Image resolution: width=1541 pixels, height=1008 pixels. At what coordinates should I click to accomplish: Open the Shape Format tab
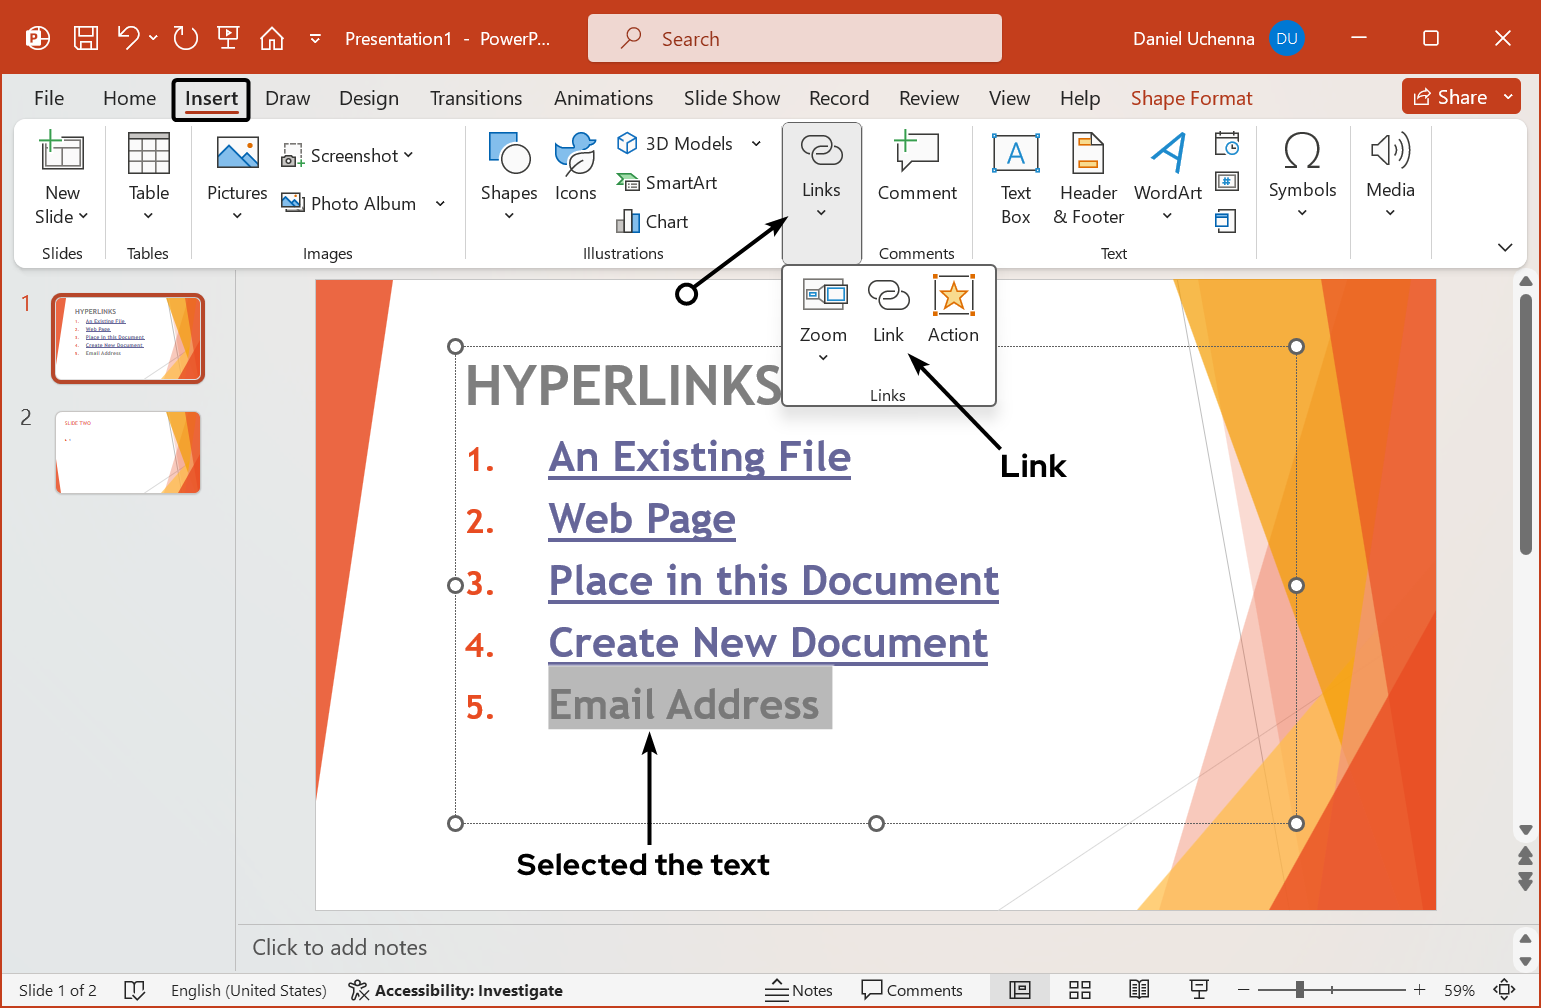coord(1191,97)
